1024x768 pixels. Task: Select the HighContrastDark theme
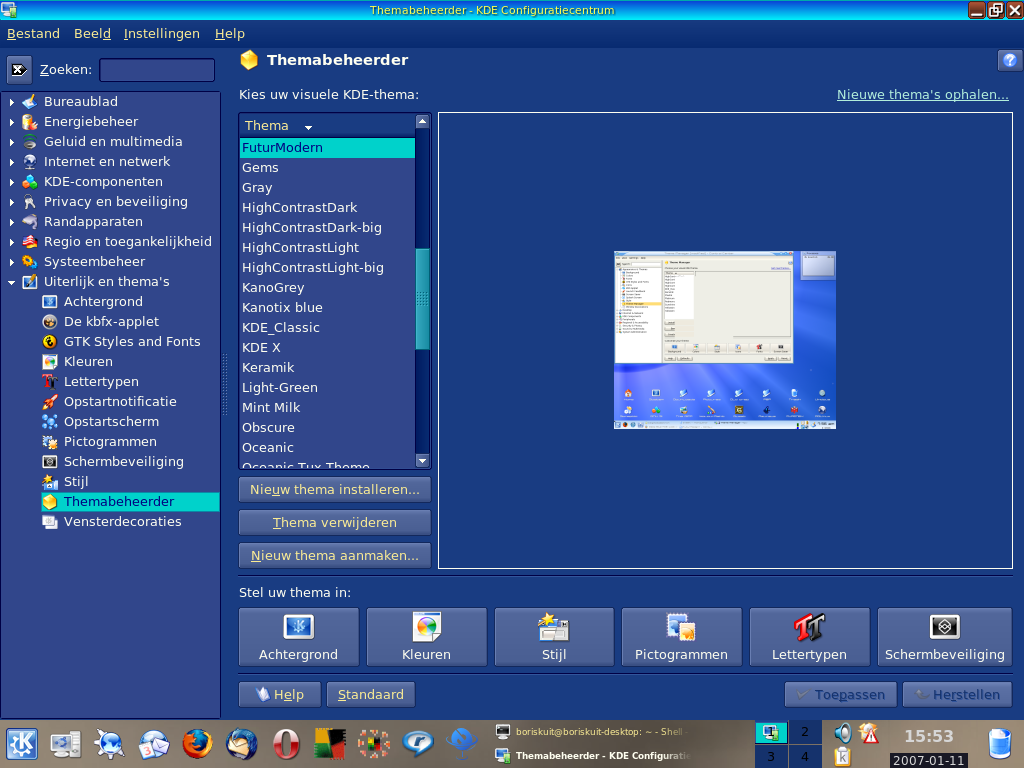(327, 208)
